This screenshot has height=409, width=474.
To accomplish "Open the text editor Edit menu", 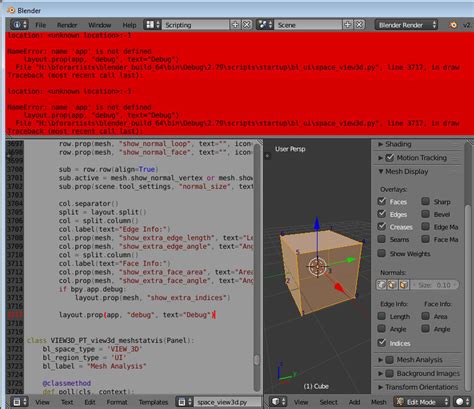I will click(x=90, y=402).
